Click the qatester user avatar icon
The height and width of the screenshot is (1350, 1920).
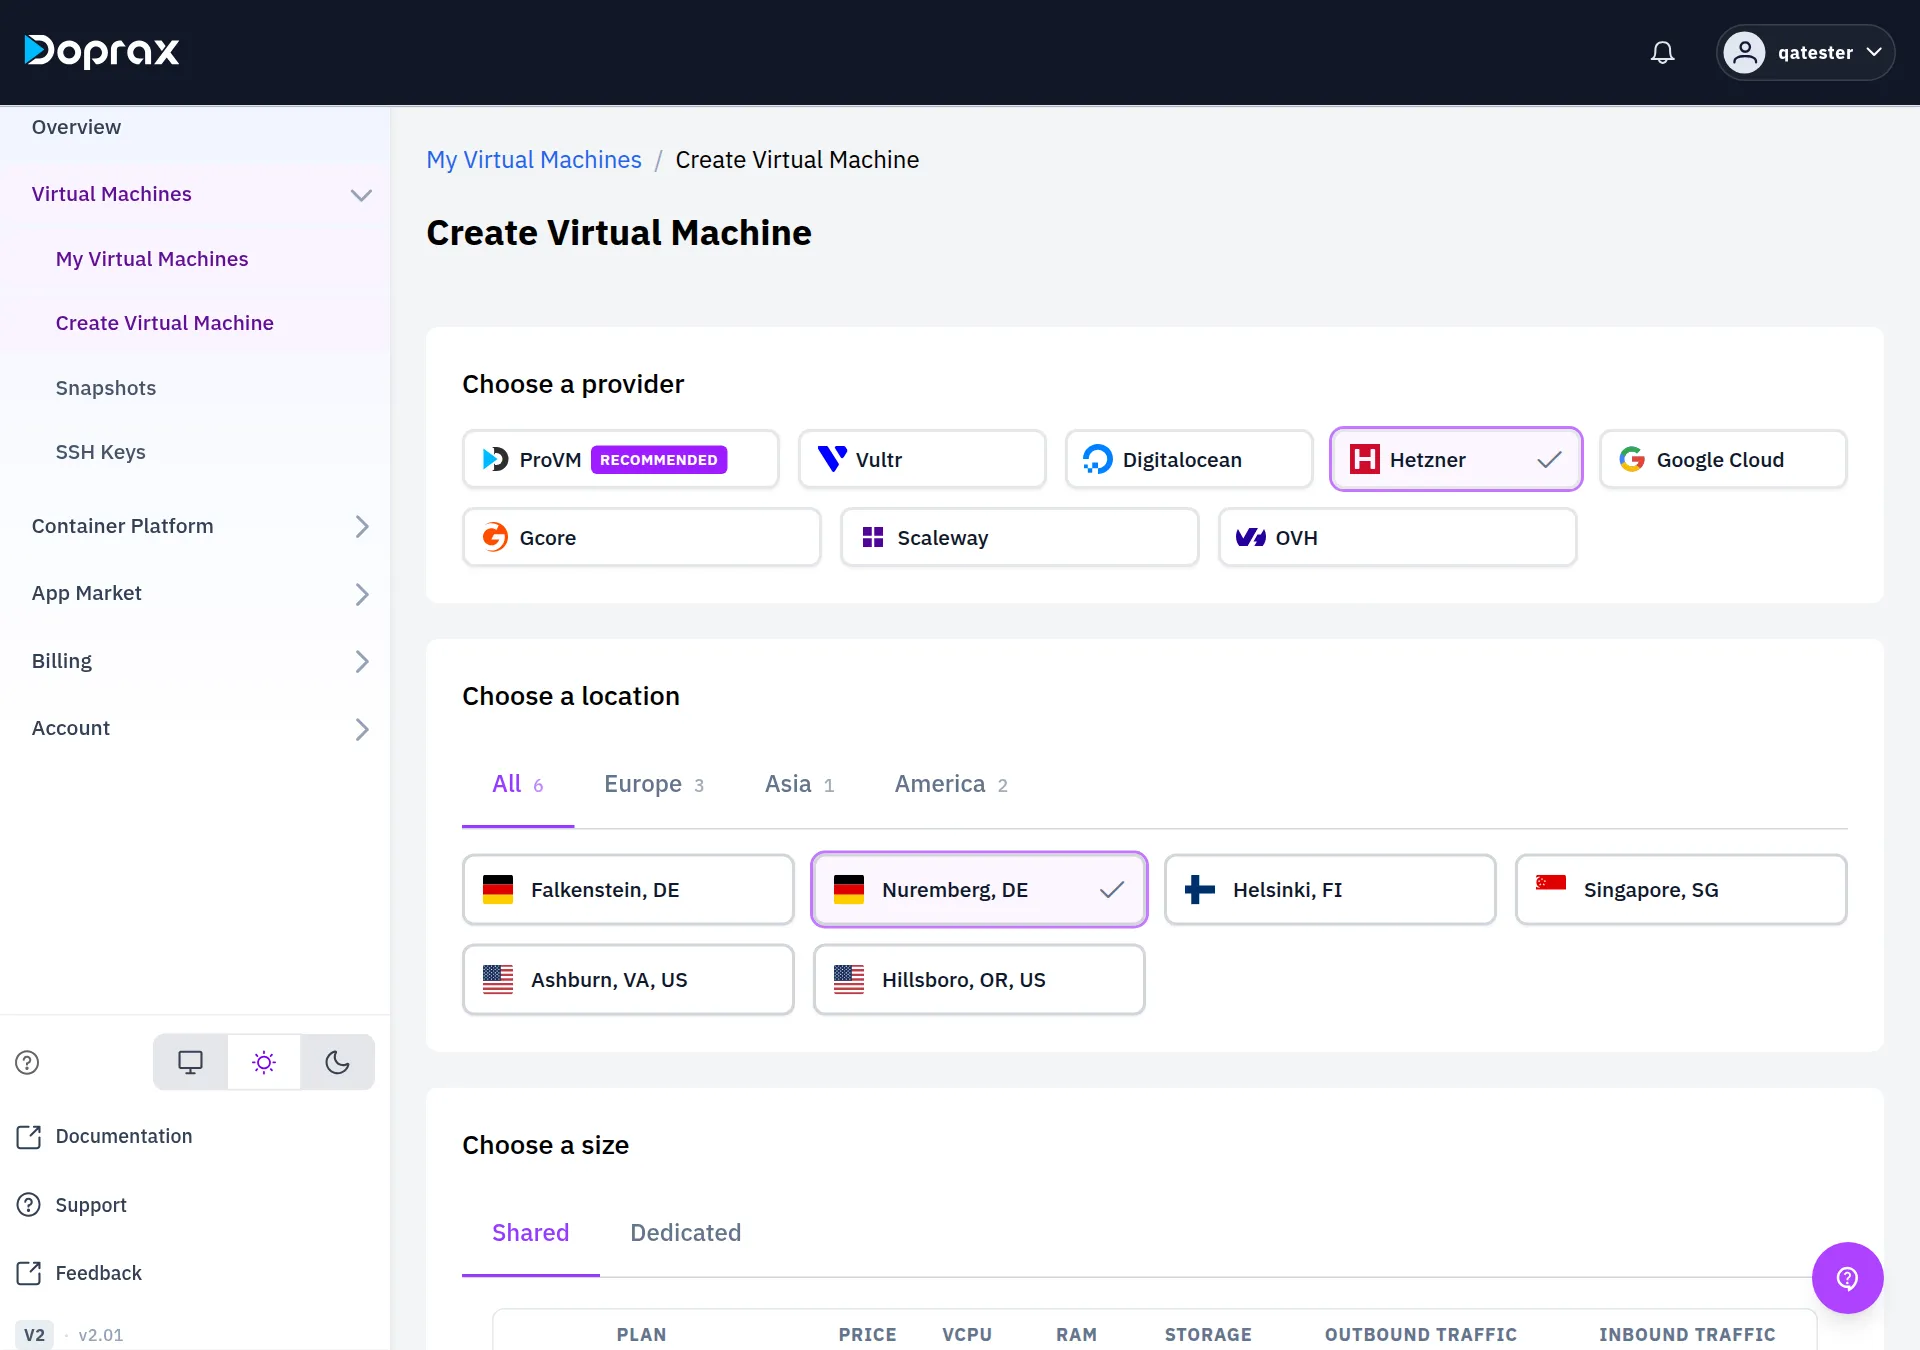[x=1744, y=52]
